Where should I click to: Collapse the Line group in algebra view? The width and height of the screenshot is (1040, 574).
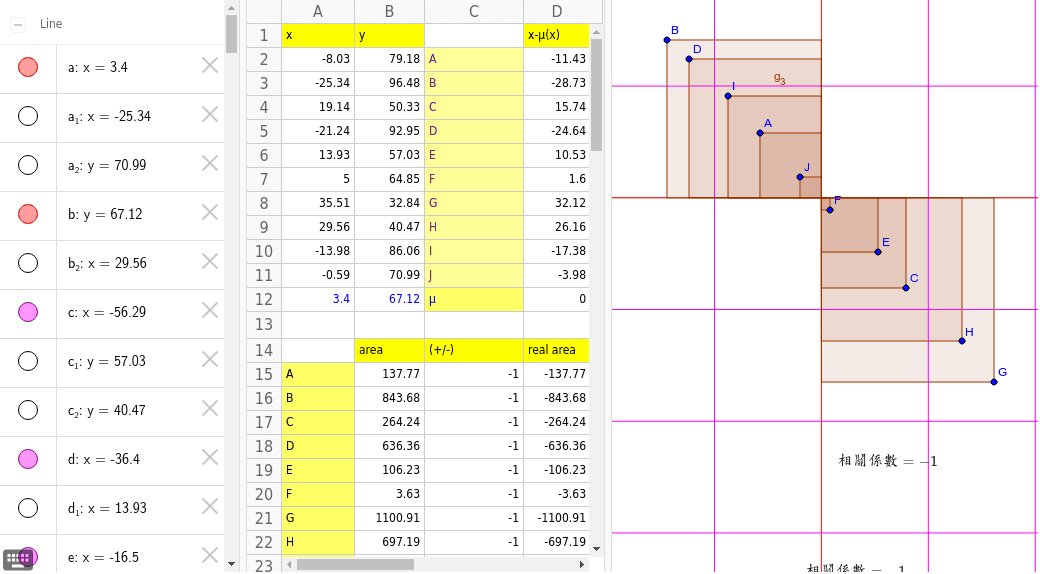pyautogui.click(x=18, y=25)
